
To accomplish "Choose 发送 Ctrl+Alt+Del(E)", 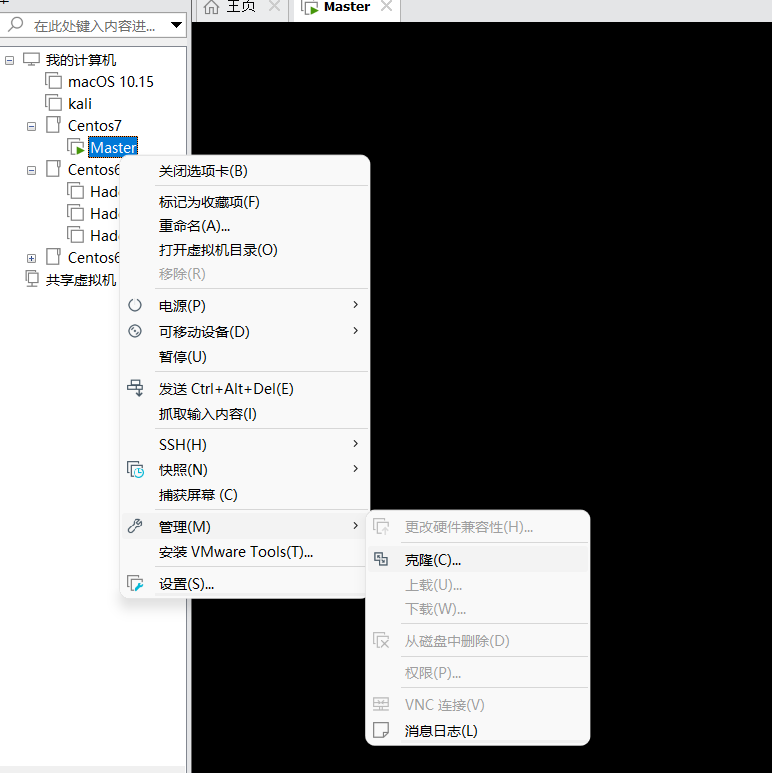I will 245,389.
